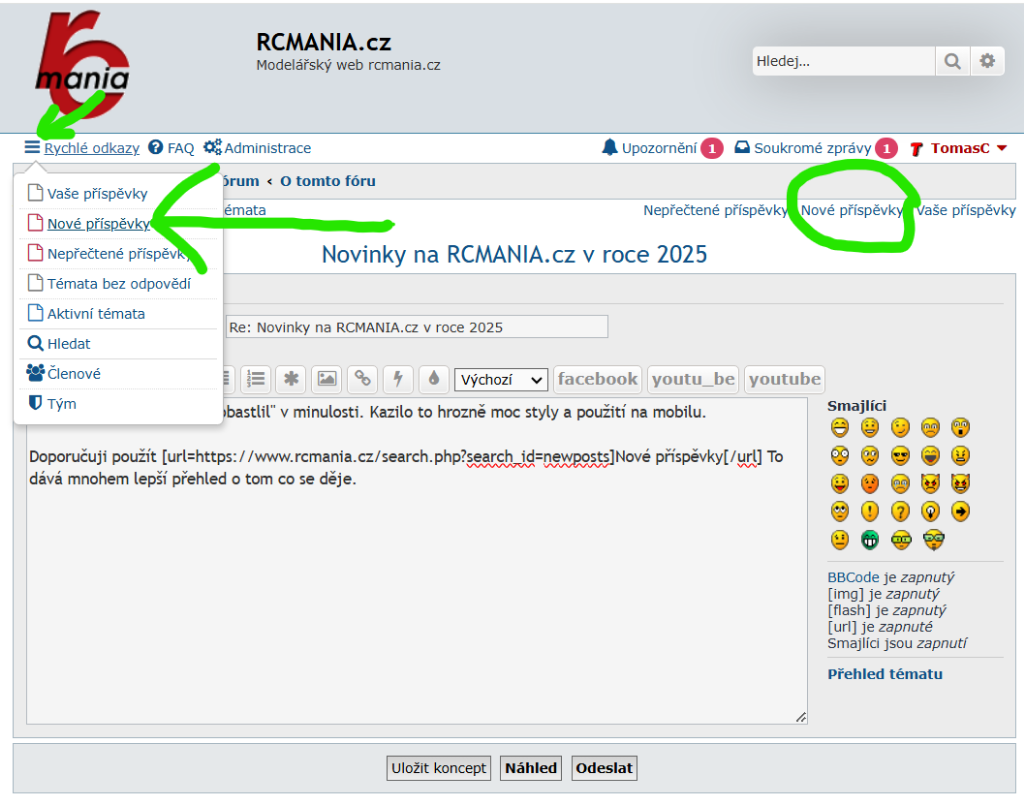Click the post subject input field
This screenshot has height=805, width=1024.
tap(416, 327)
